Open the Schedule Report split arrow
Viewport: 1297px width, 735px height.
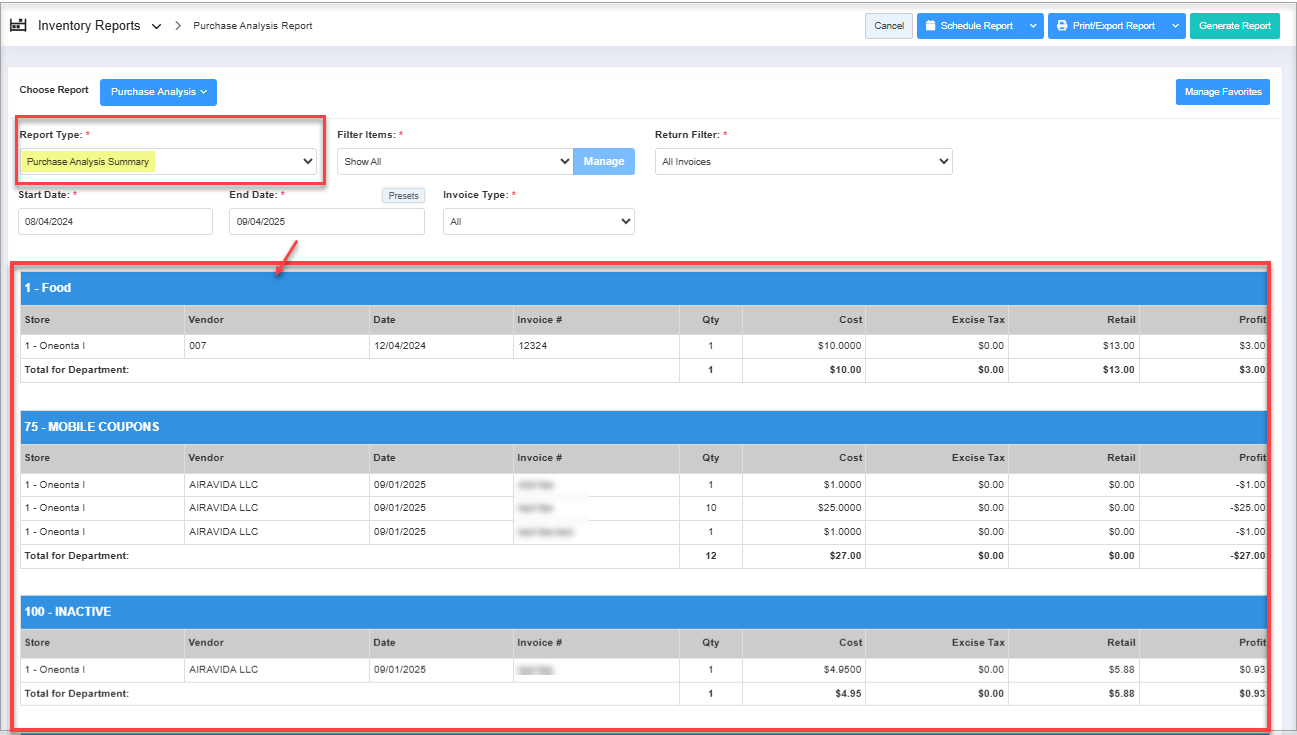[x=1032, y=26]
